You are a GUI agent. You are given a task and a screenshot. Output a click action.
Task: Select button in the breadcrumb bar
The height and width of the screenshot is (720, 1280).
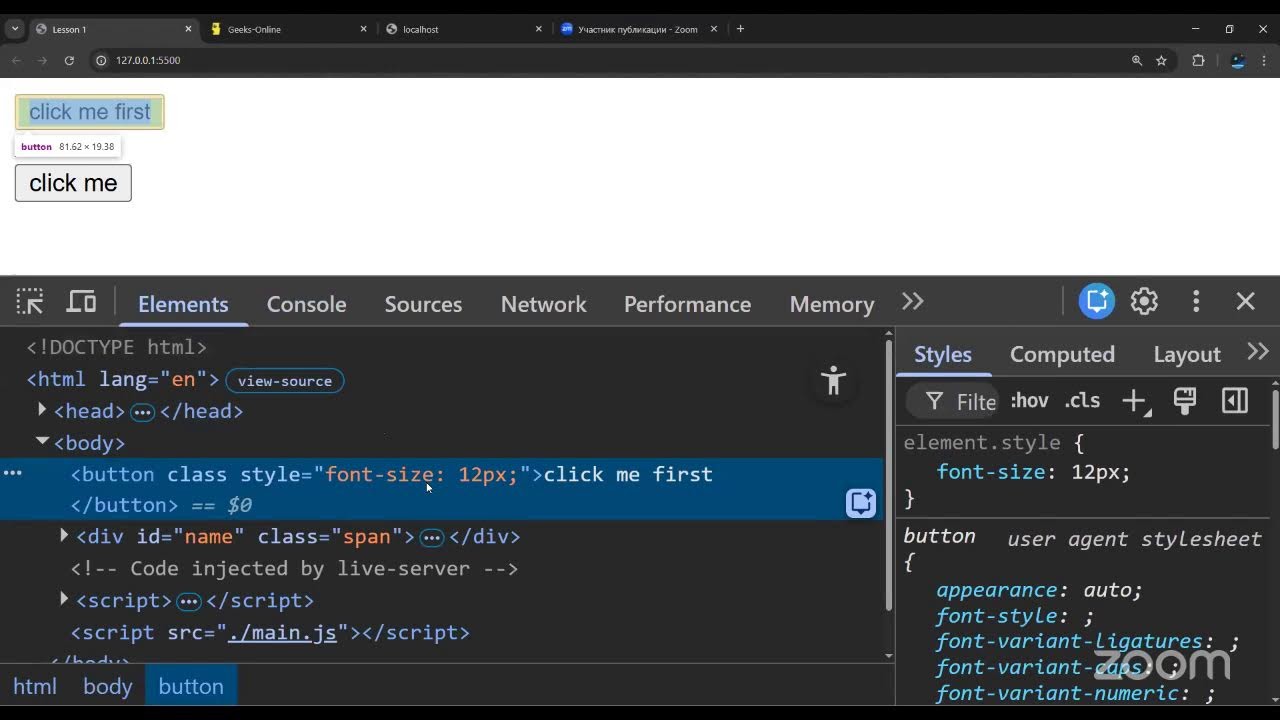(x=191, y=686)
